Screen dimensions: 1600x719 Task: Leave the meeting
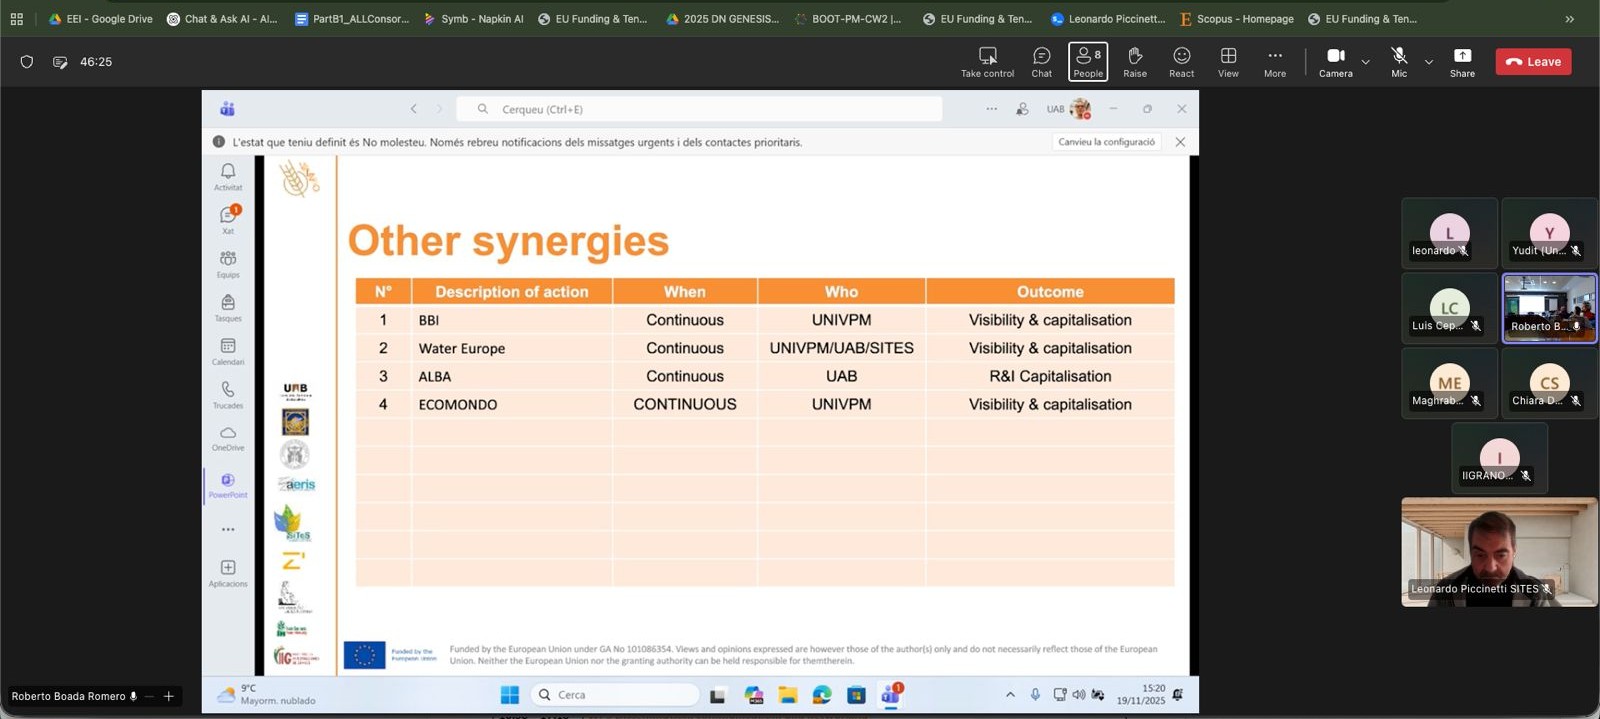[x=1533, y=62]
